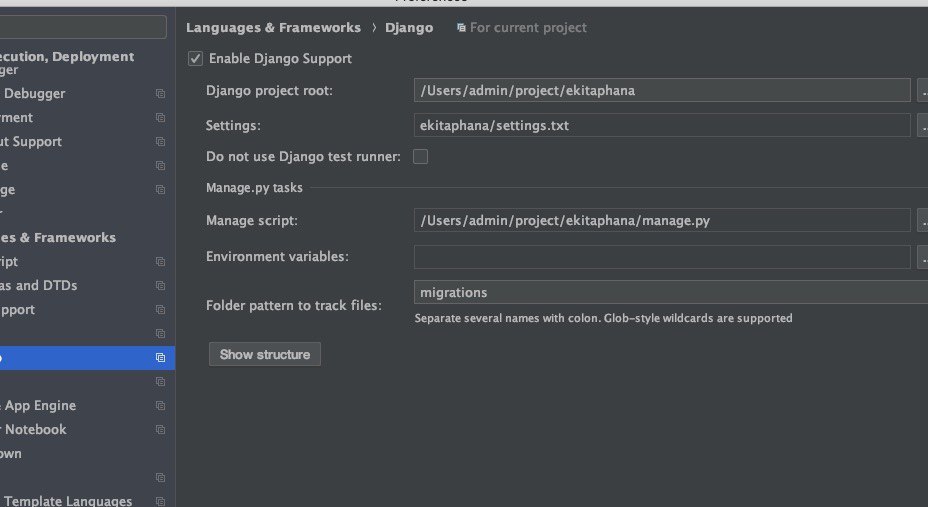Click the Languages & Frameworks breadcrumb
This screenshot has width=928, height=507.
tap(273, 28)
